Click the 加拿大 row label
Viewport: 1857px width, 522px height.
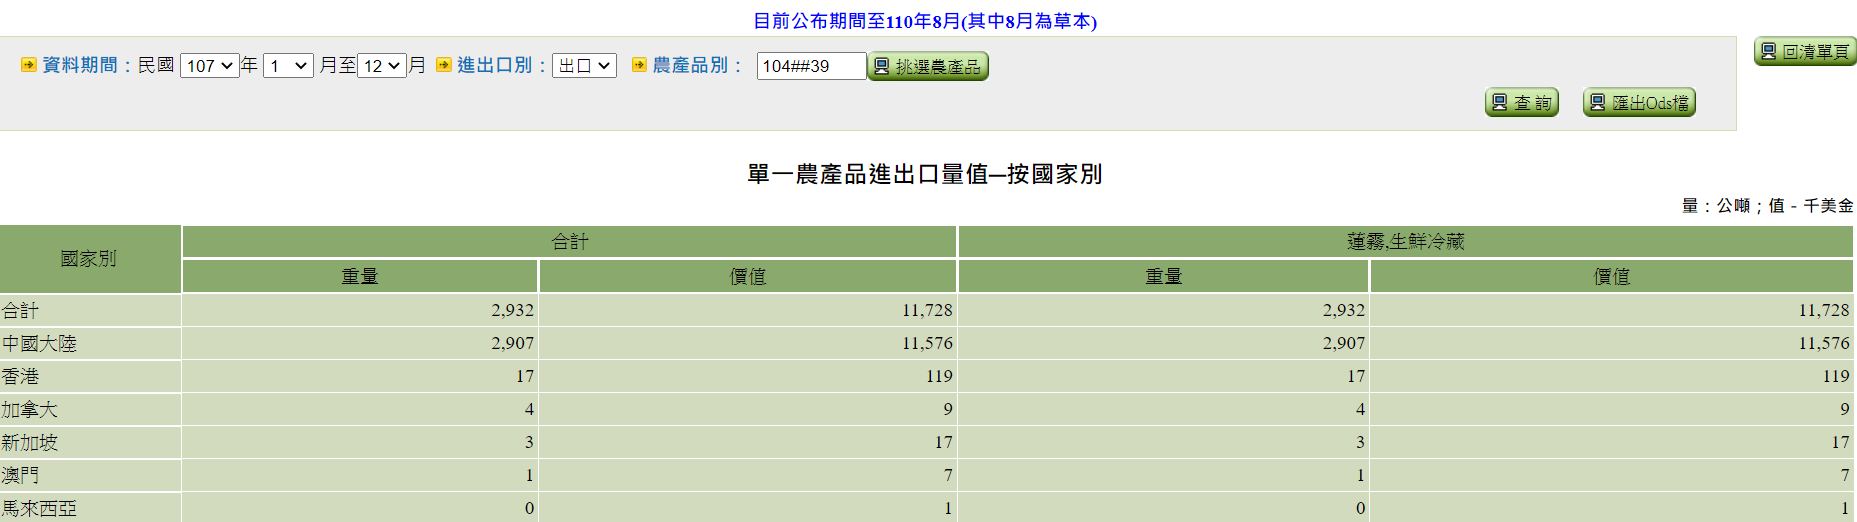(30, 410)
